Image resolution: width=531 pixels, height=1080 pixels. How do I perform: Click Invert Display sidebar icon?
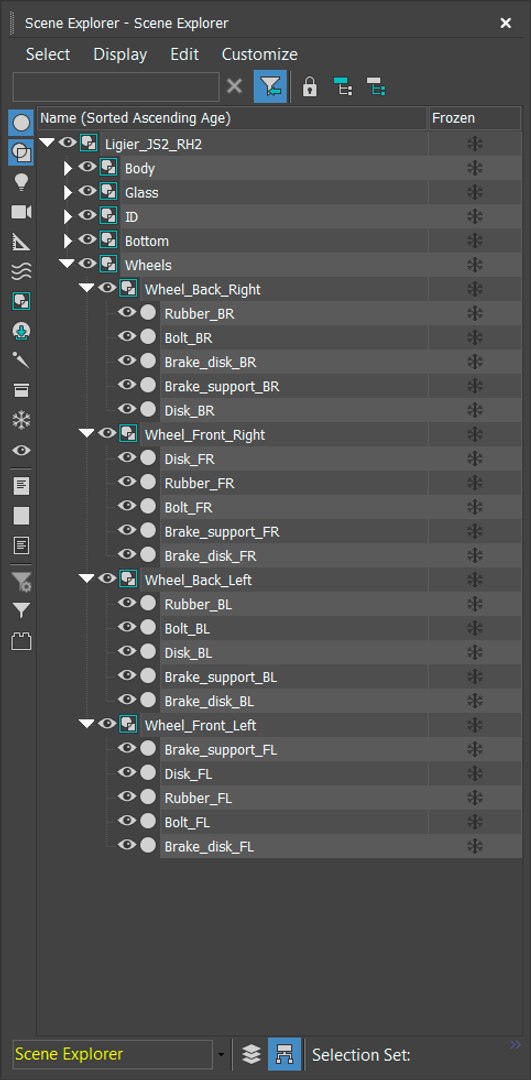[x=21, y=546]
